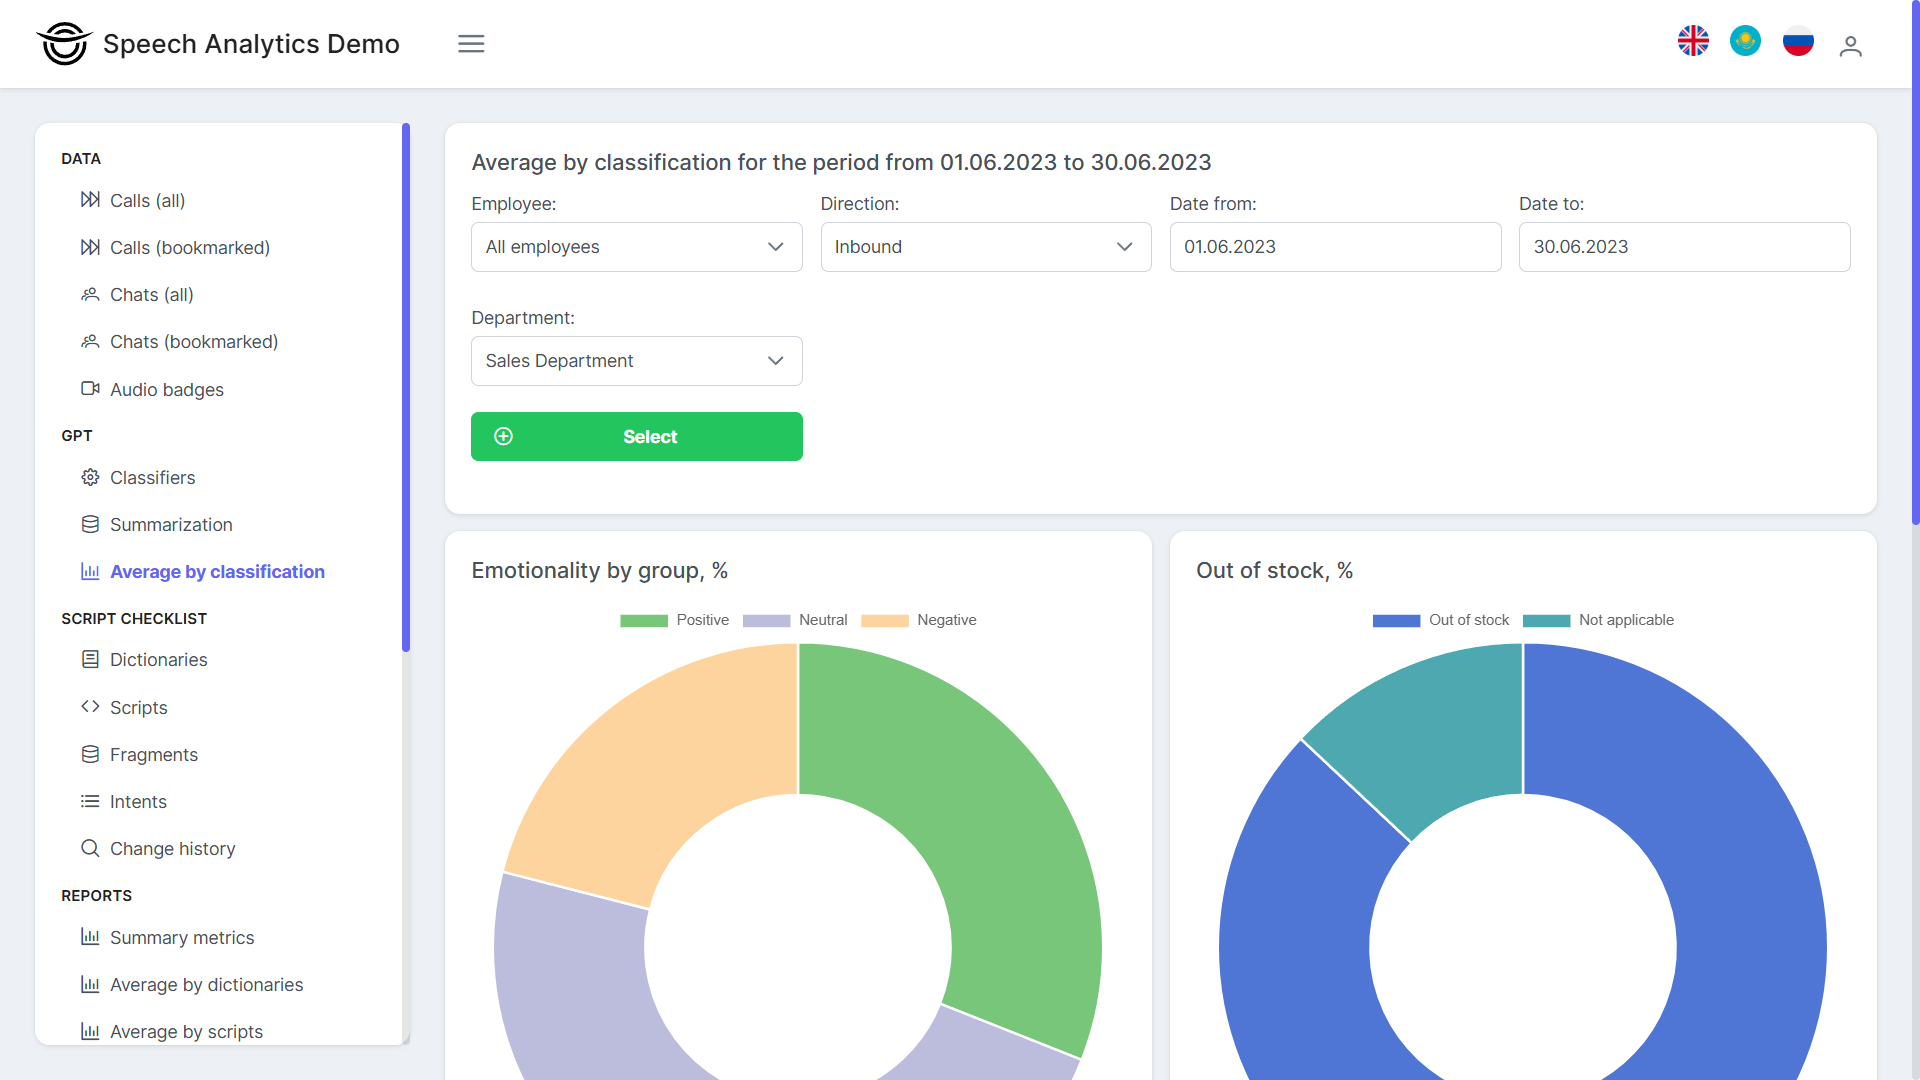The height and width of the screenshot is (1080, 1920).
Task: Open the Department dropdown
Action: point(636,361)
